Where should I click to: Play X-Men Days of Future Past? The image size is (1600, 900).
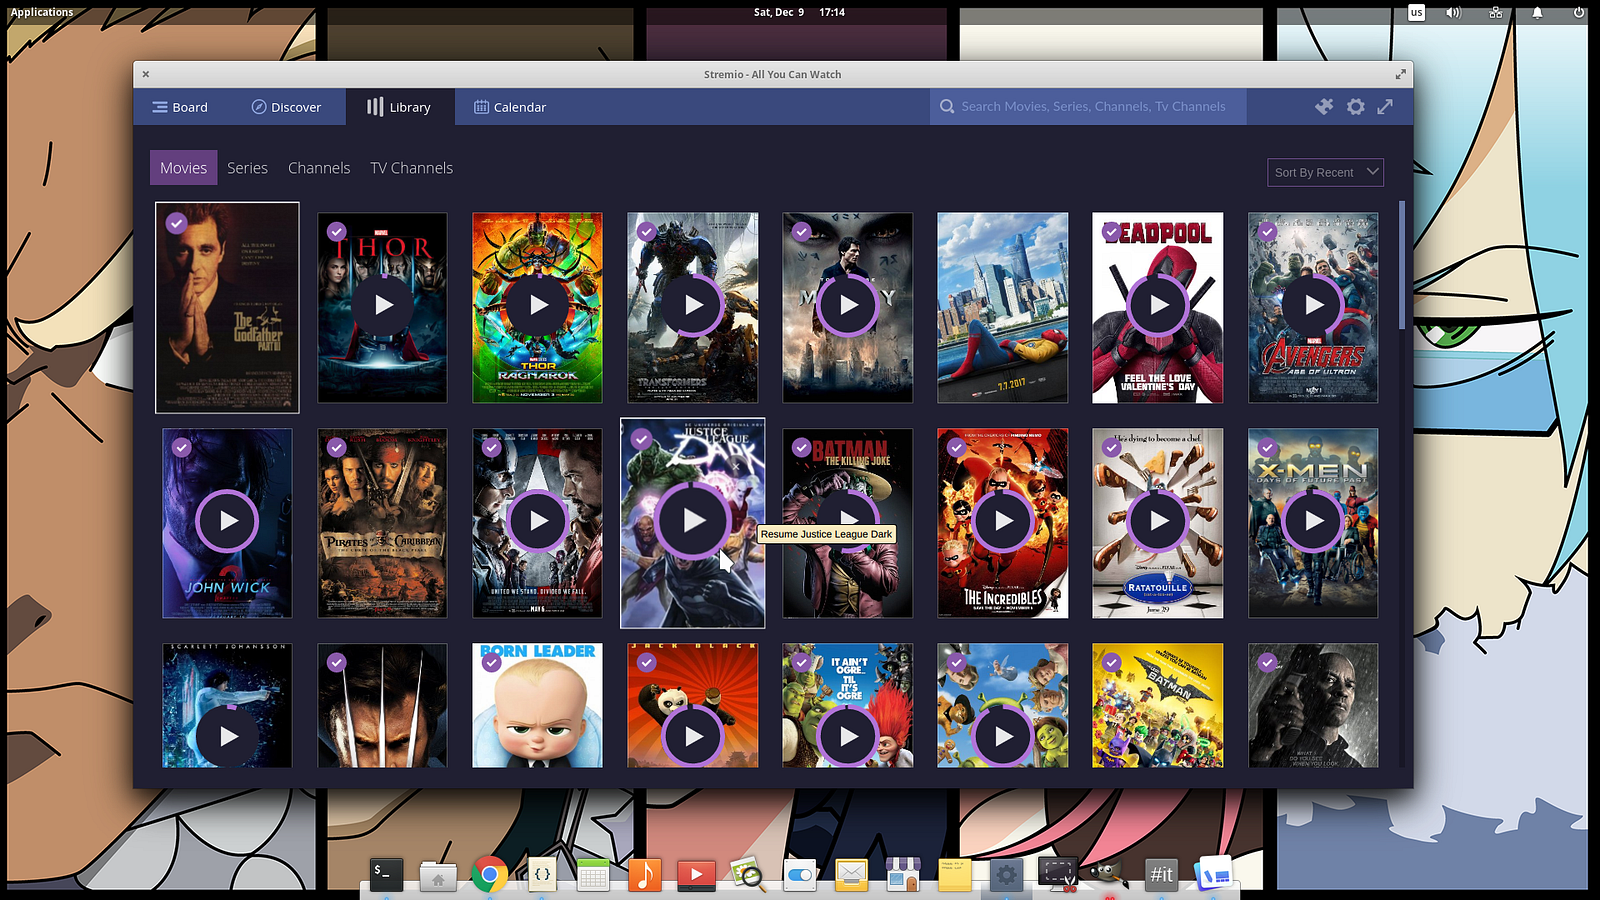click(x=1313, y=521)
